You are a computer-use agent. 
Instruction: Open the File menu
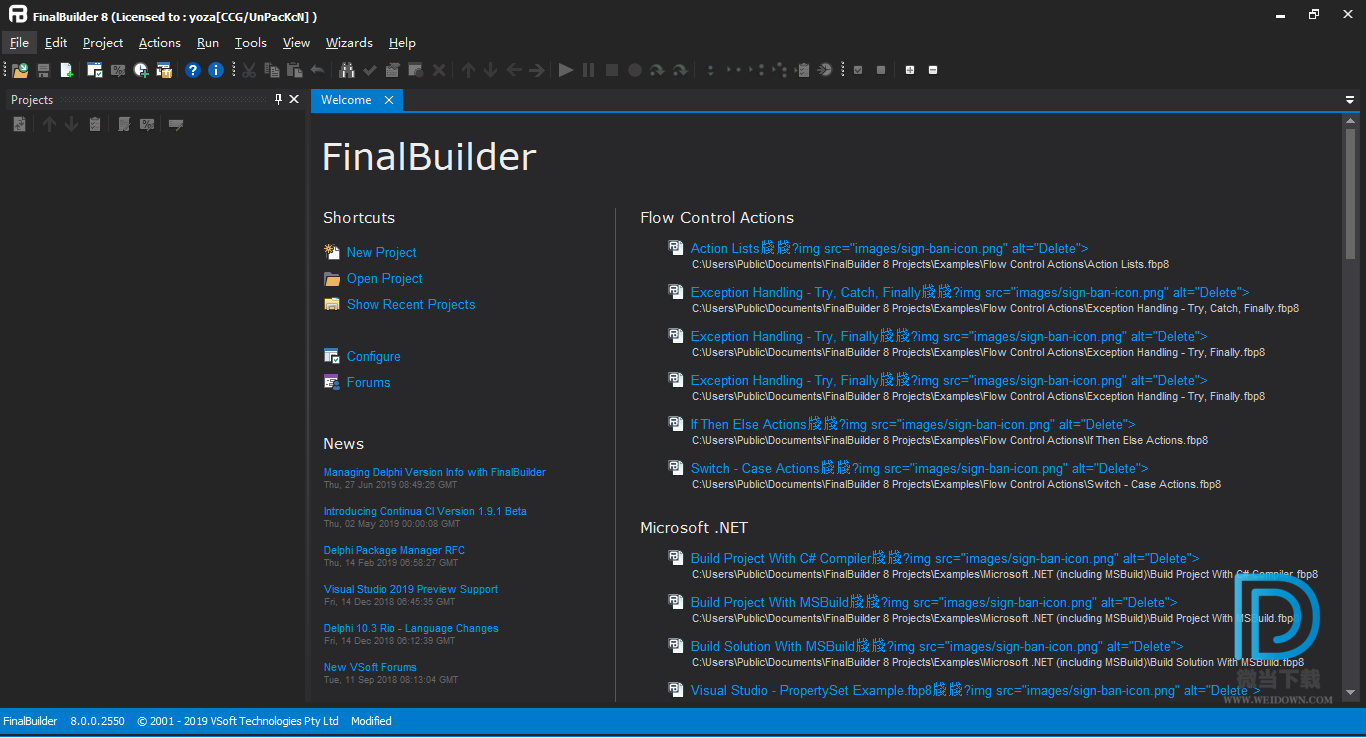19,43
